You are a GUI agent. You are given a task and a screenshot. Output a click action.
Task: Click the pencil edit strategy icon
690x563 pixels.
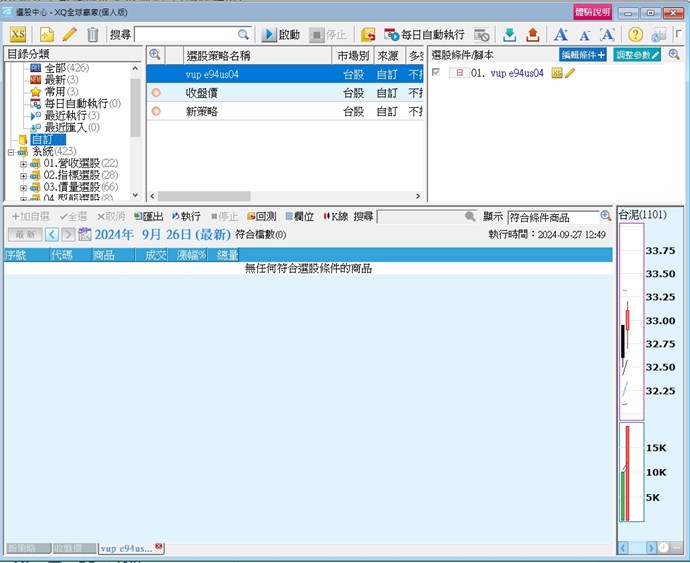70,34
